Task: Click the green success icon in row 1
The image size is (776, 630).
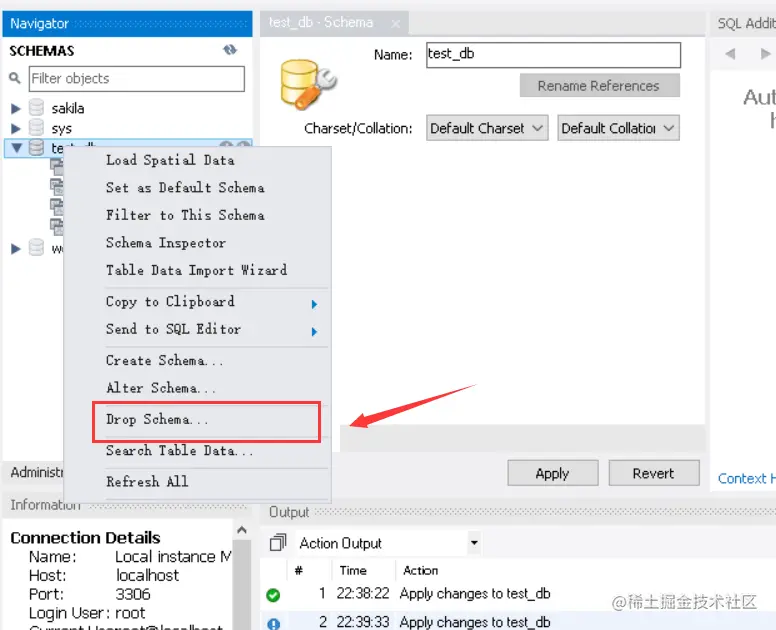Action: [x=273, y=594]
